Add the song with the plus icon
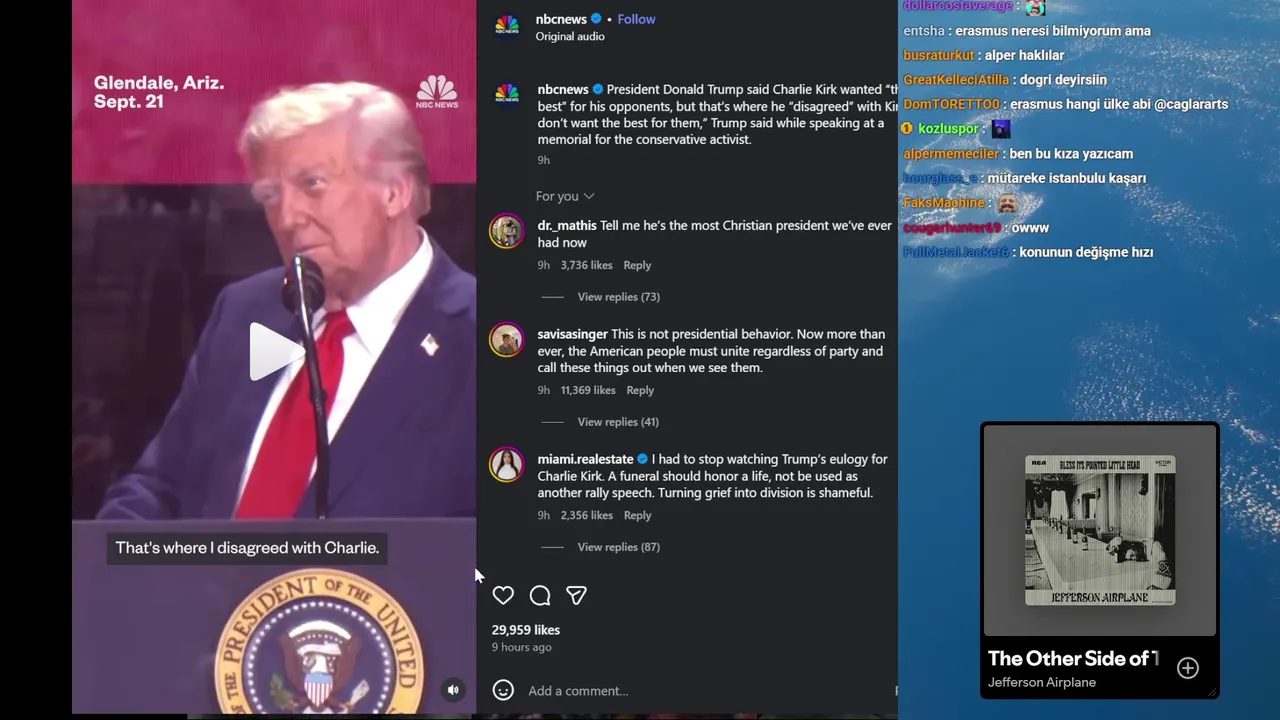The image size is (1280, 720). [x=1187, y=668]
